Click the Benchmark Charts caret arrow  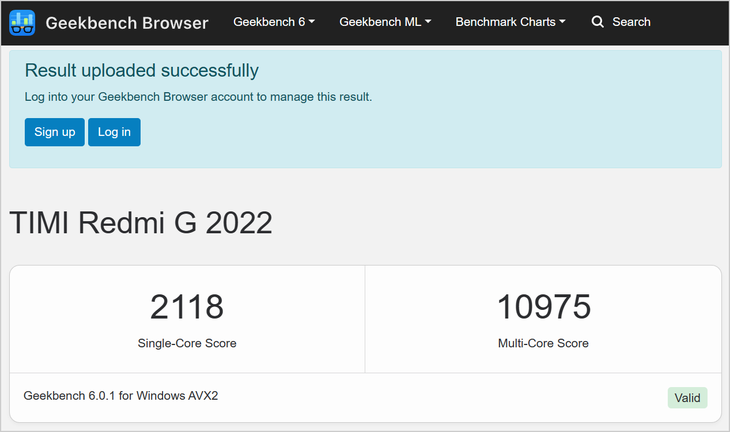(x=562, y=21)
